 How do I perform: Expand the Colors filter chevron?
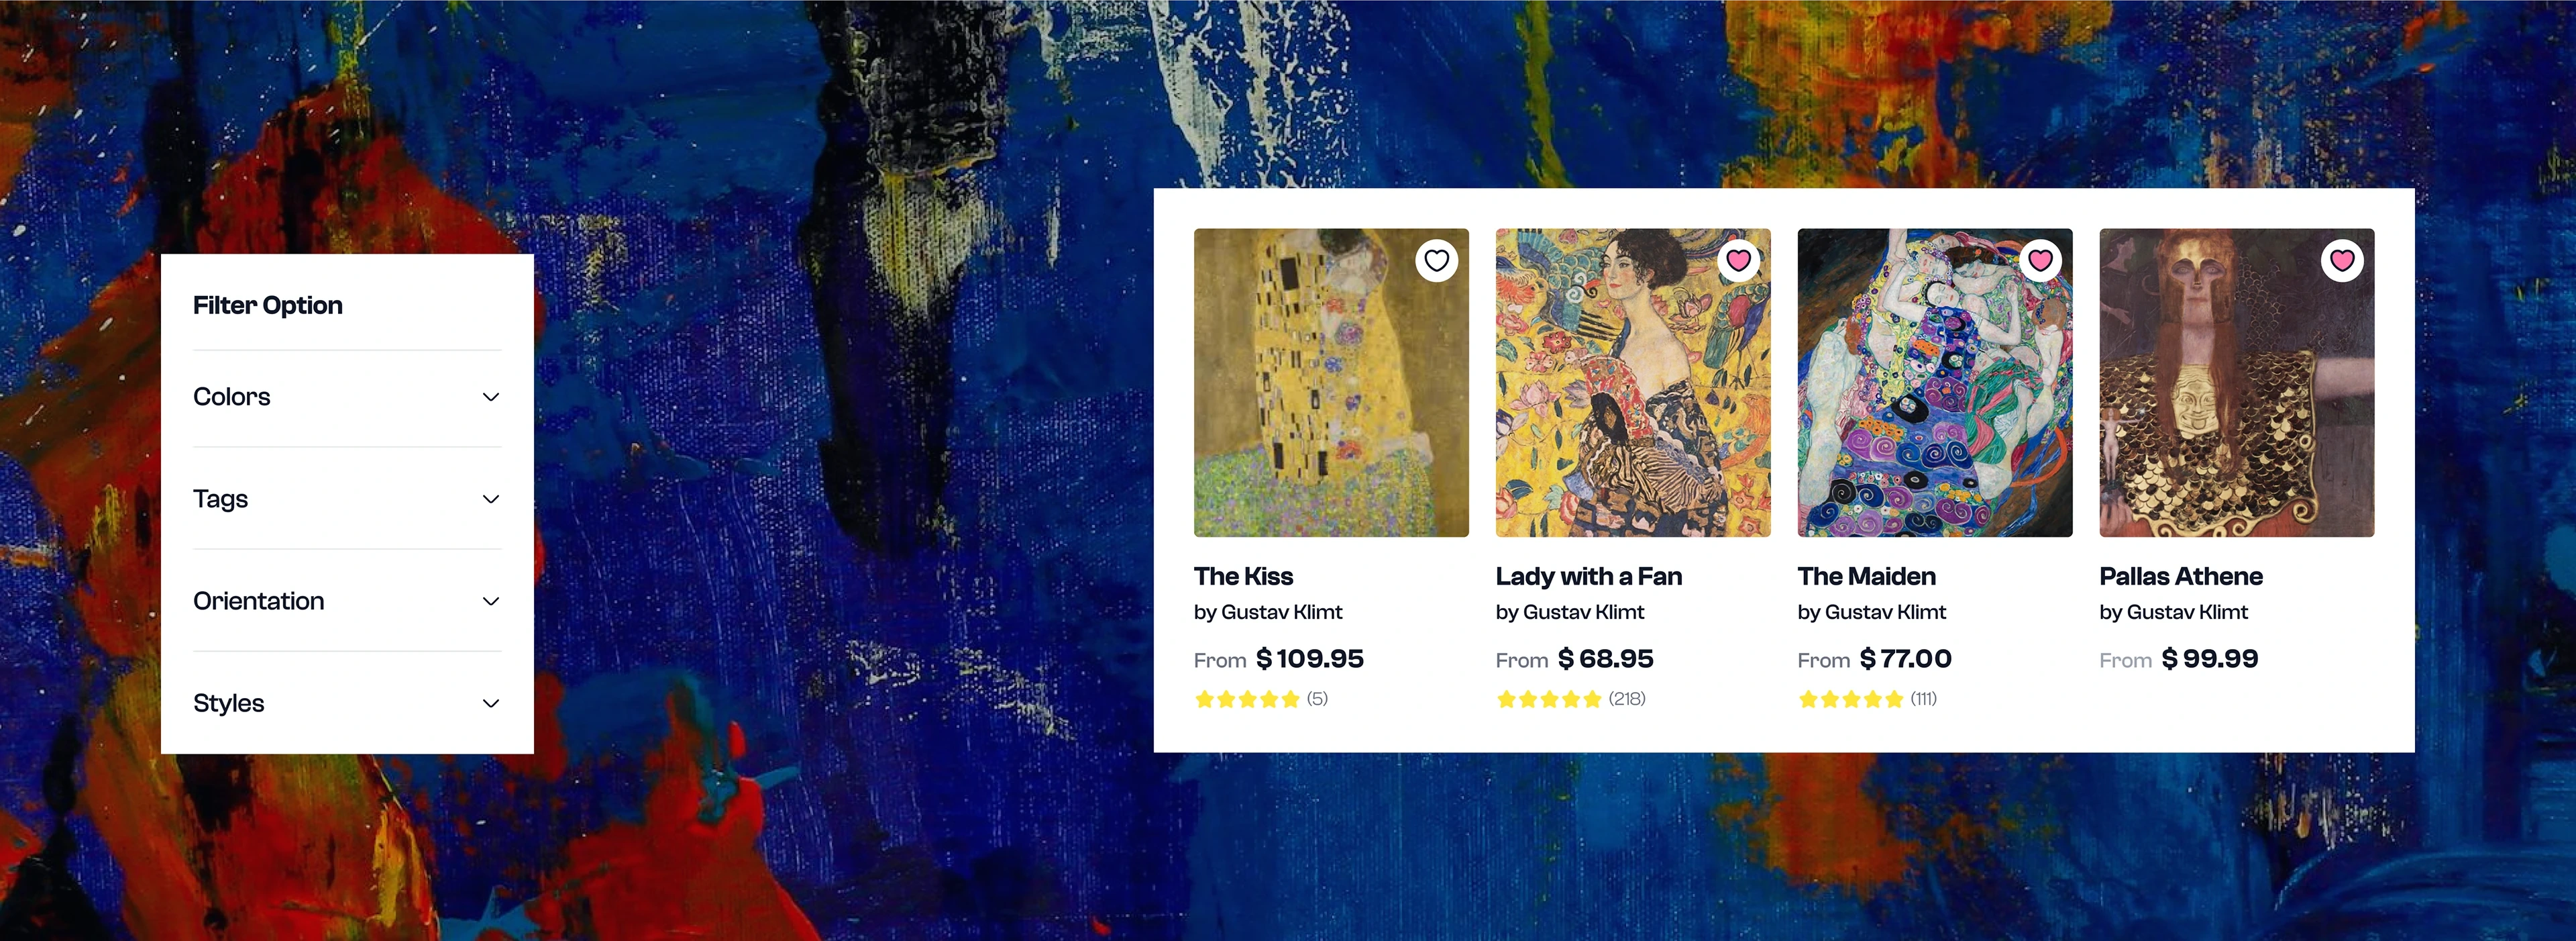(x=491, y=397)
